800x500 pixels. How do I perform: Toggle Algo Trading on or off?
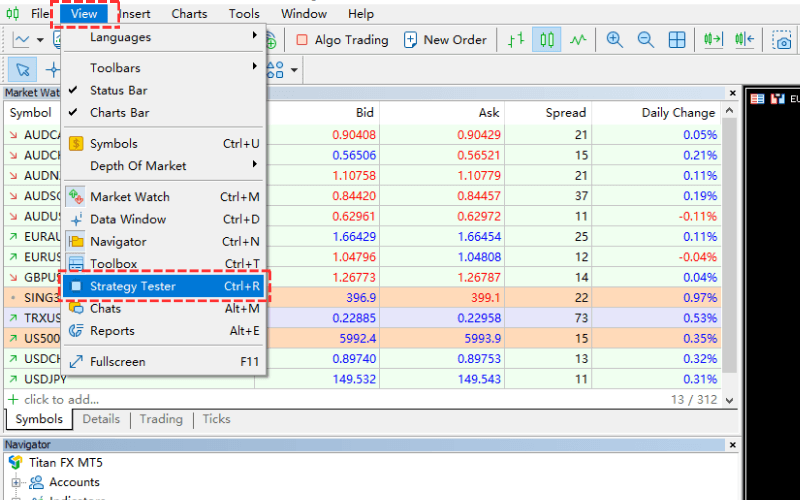coord(341,40)
